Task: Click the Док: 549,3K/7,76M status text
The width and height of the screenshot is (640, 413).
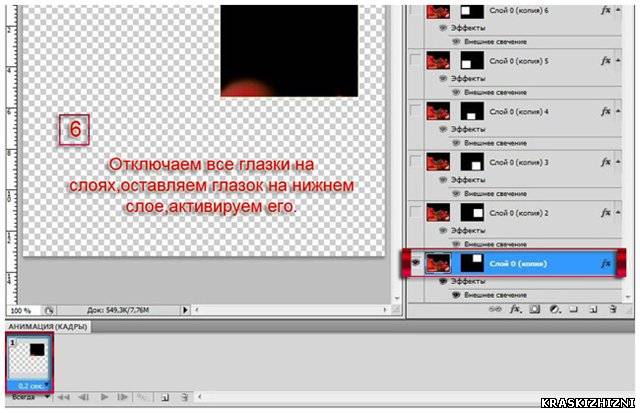Action: click(118, 310)
